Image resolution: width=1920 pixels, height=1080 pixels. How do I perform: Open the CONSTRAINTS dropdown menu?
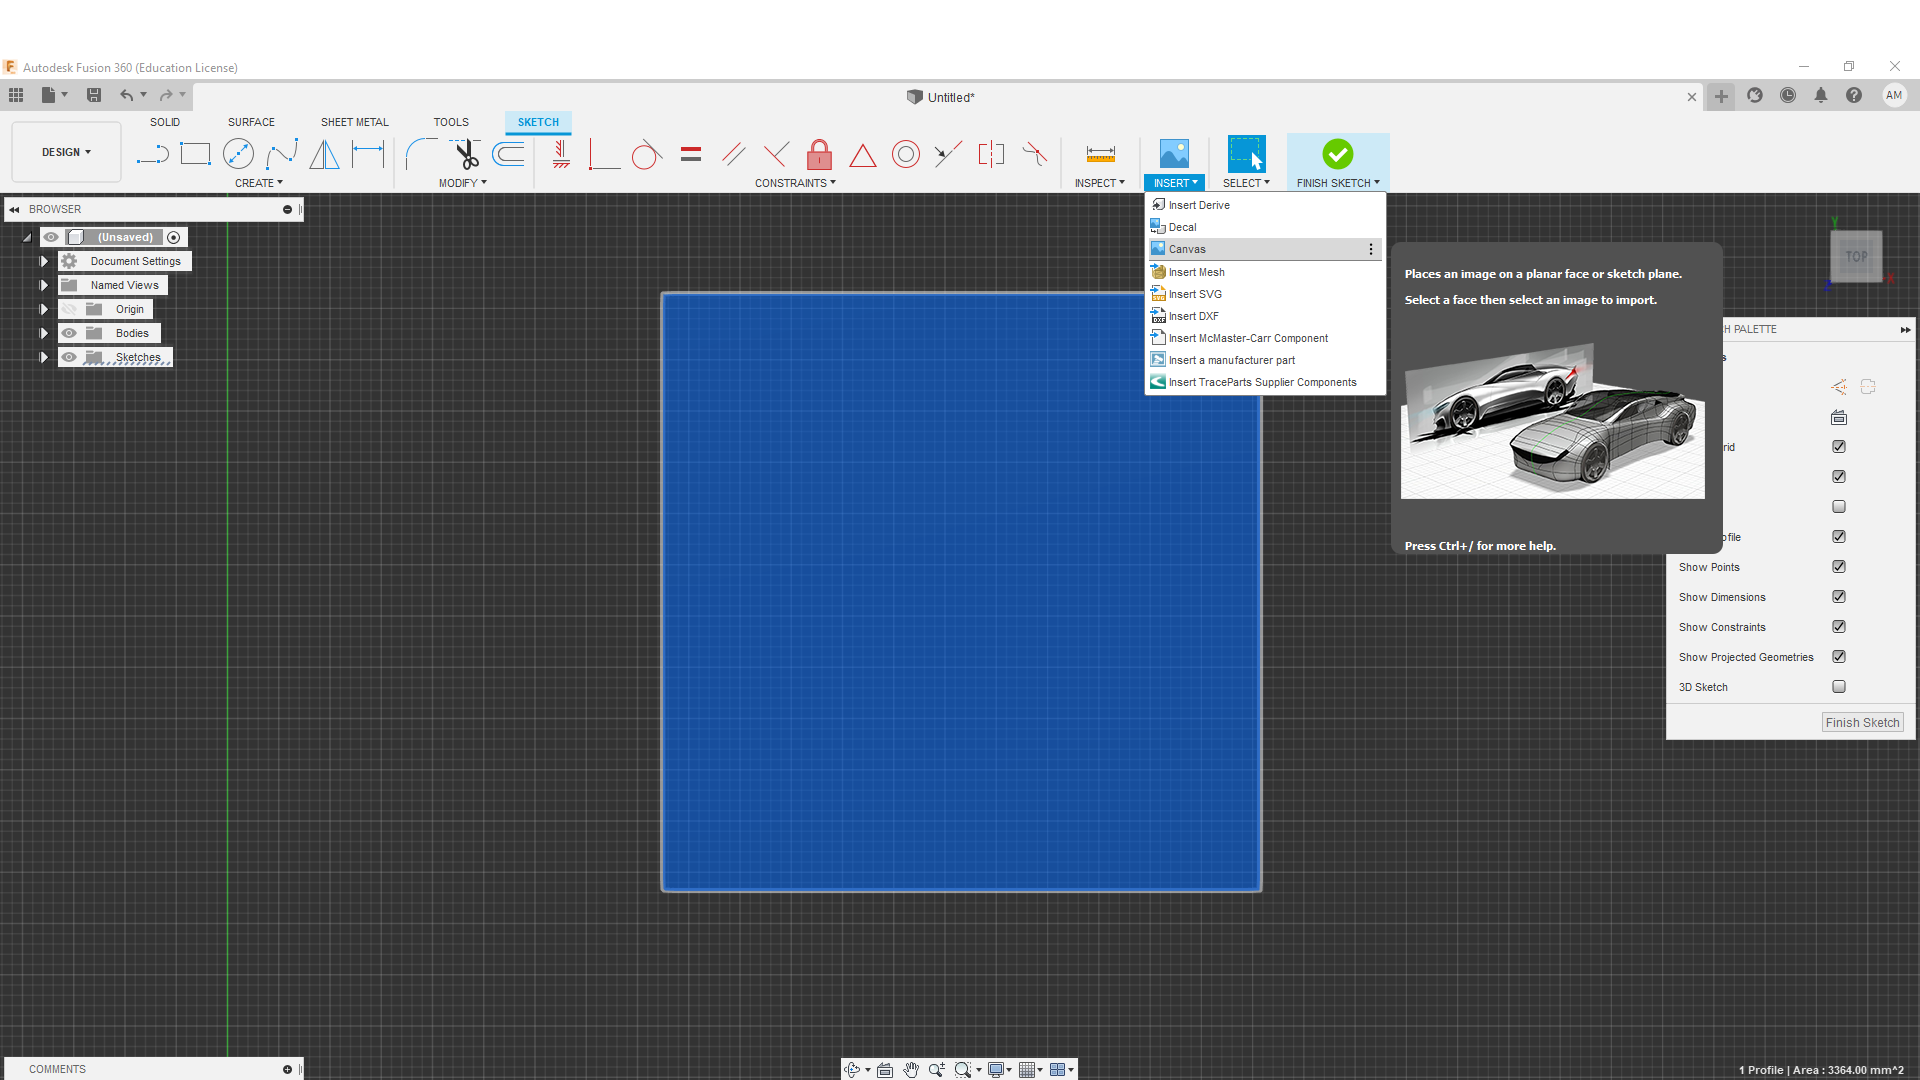[795, 183]
